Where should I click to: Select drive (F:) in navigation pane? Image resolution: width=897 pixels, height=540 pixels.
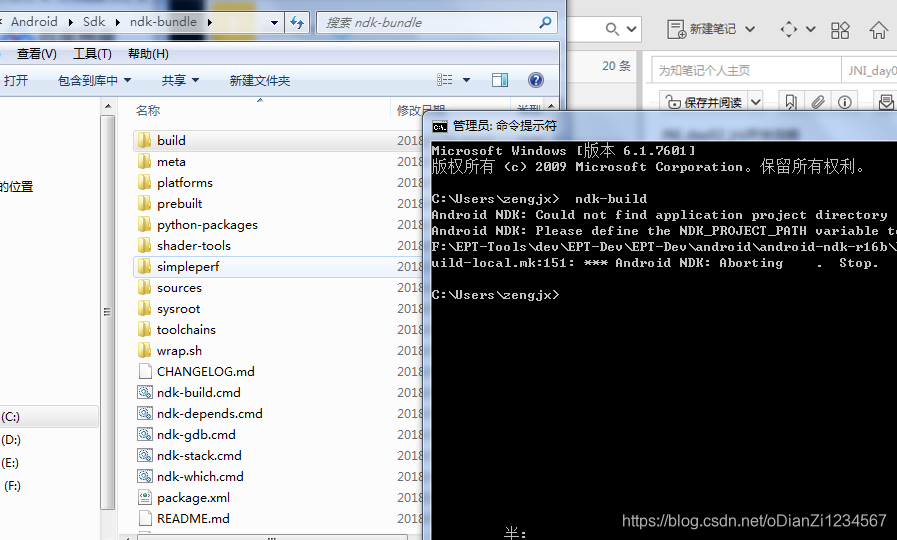click(x=12, y=486)
